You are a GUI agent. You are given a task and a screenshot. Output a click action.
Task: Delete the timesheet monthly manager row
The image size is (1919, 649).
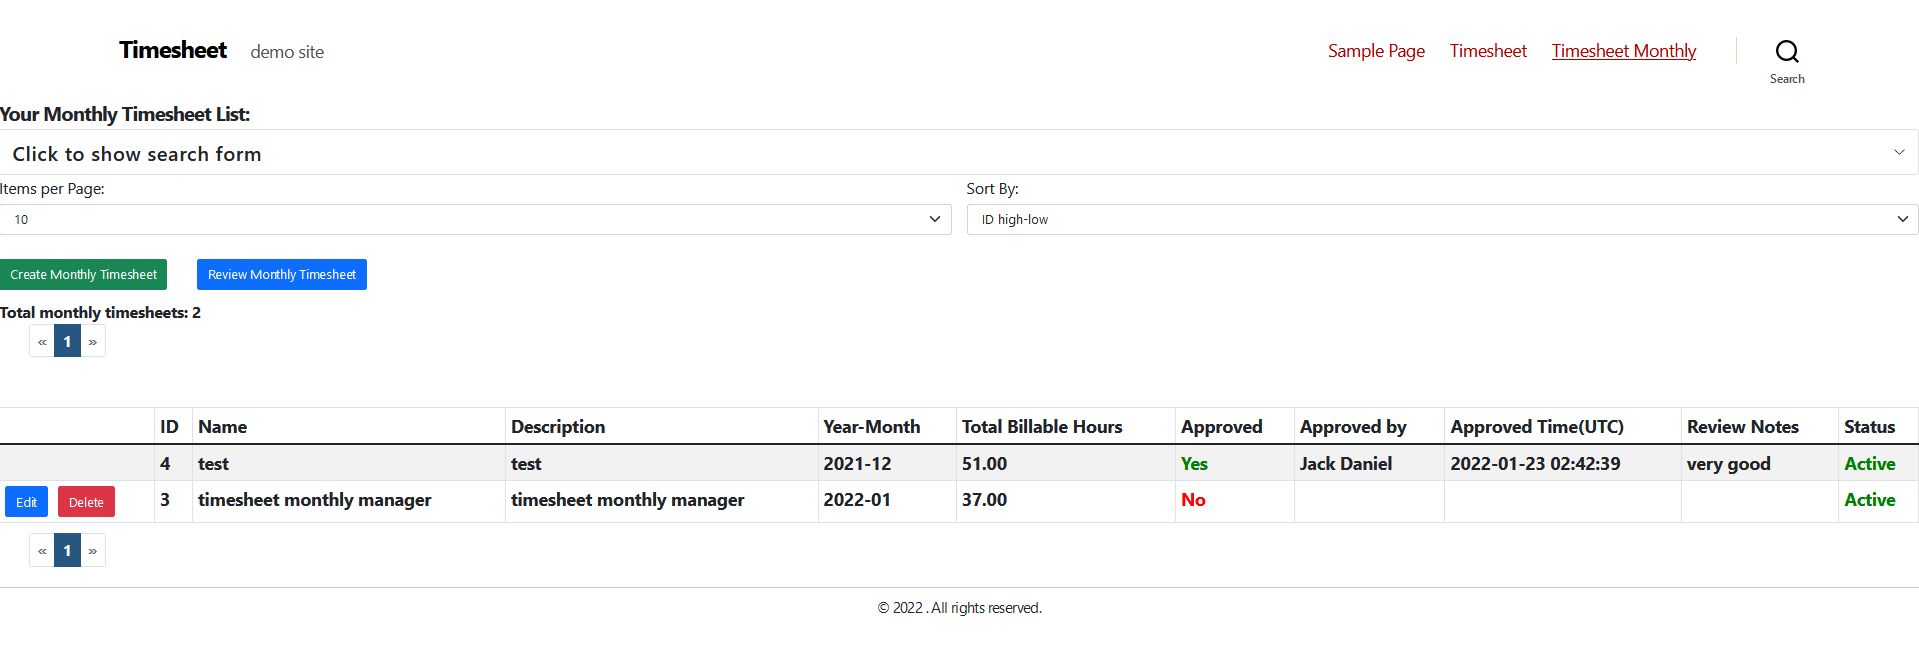[x=86, y=502]
